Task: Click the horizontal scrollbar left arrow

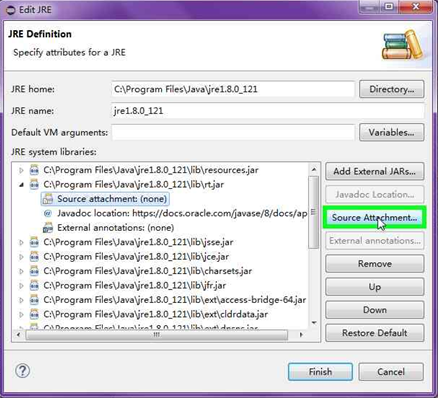Action: tap(18, 335)
